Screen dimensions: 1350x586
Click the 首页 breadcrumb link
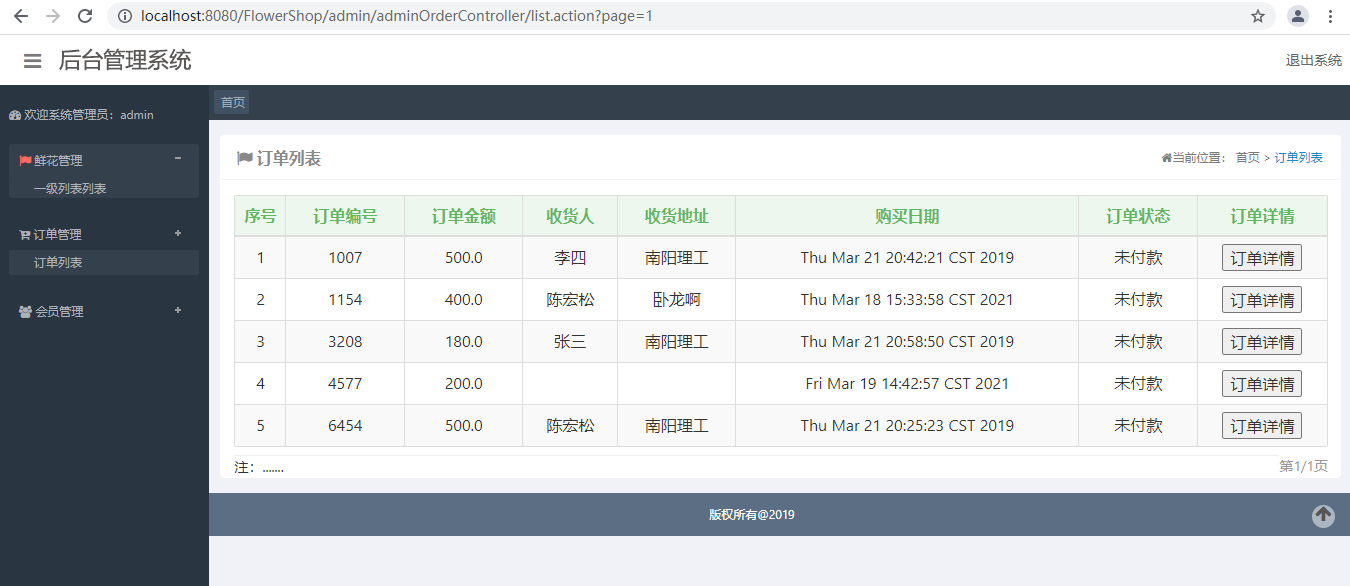[x=1247, y=158]
